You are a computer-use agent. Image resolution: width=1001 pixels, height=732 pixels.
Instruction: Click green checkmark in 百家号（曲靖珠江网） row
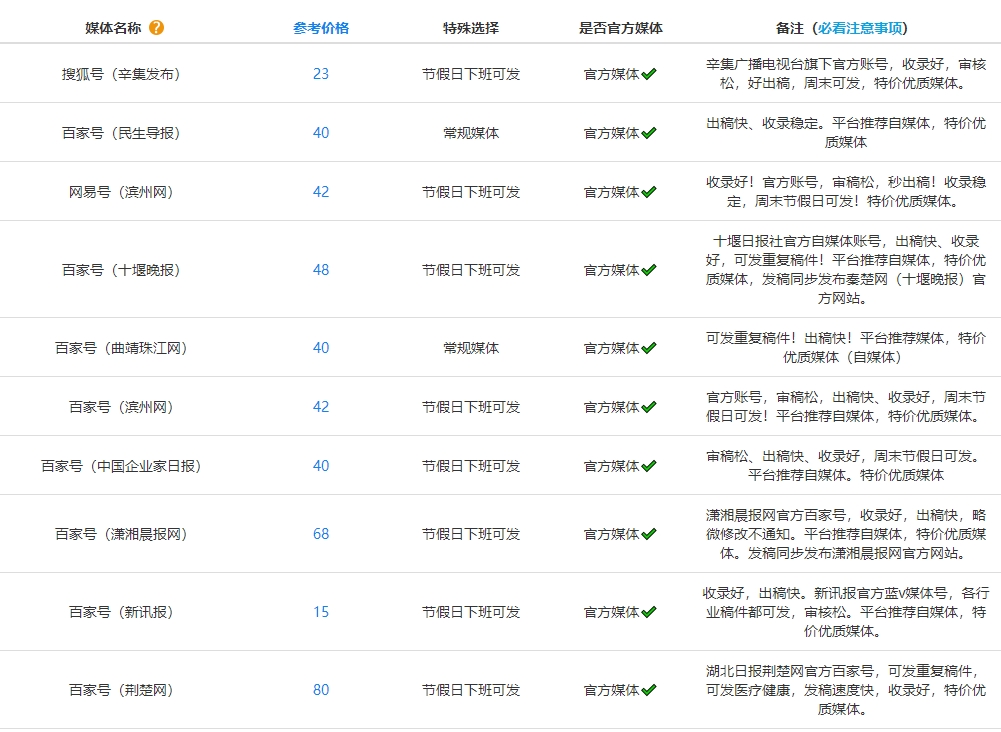click(x=649, y=348)
